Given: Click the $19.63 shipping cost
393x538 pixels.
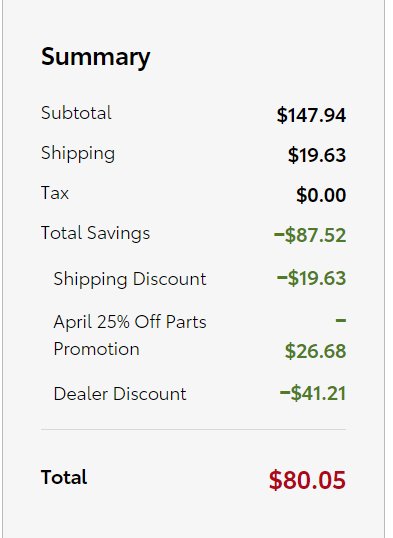Looking at the screenshot, I should pyautogui.click(x=316, y=155).
